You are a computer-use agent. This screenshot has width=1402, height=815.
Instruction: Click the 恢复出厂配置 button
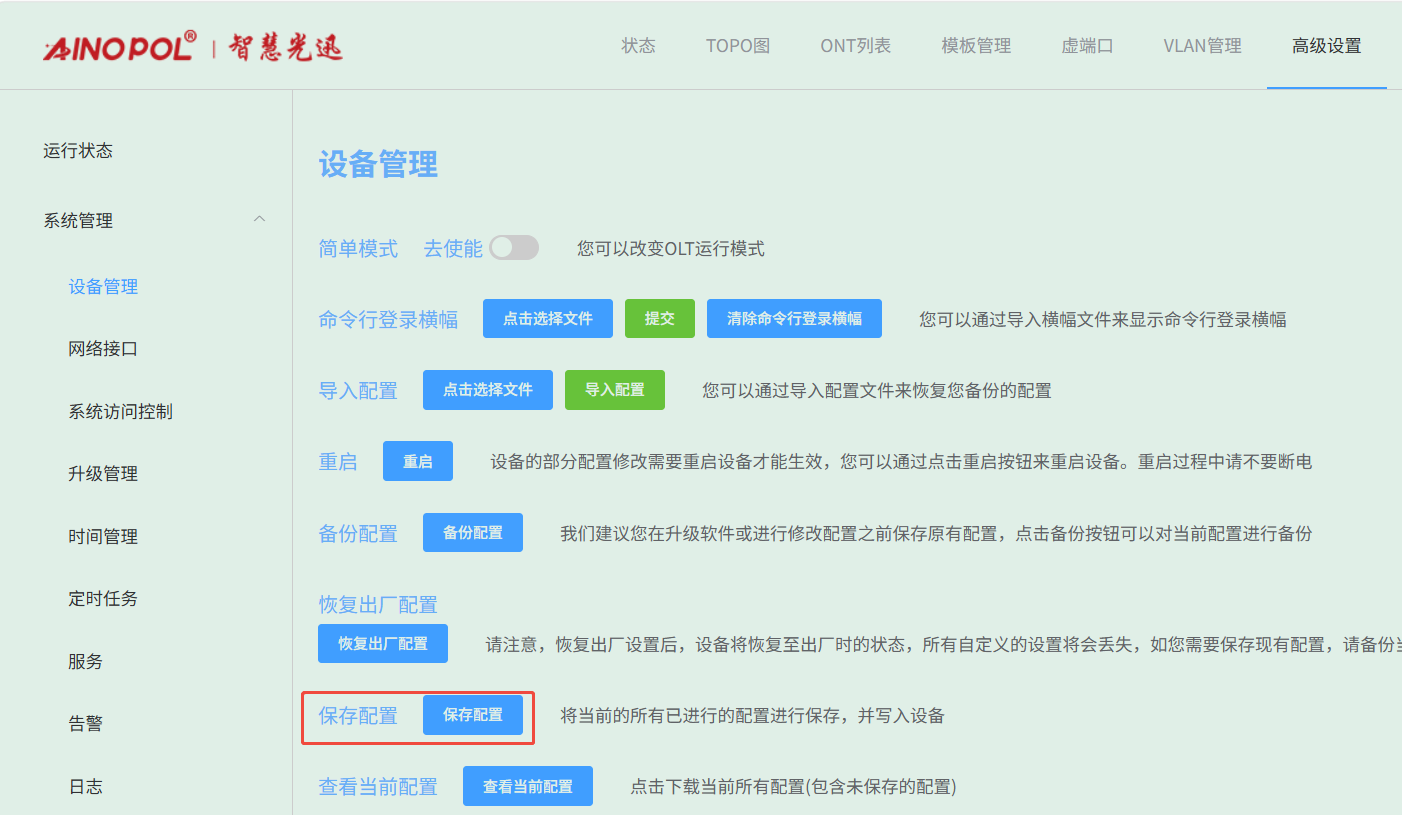(x=383, y=644)
